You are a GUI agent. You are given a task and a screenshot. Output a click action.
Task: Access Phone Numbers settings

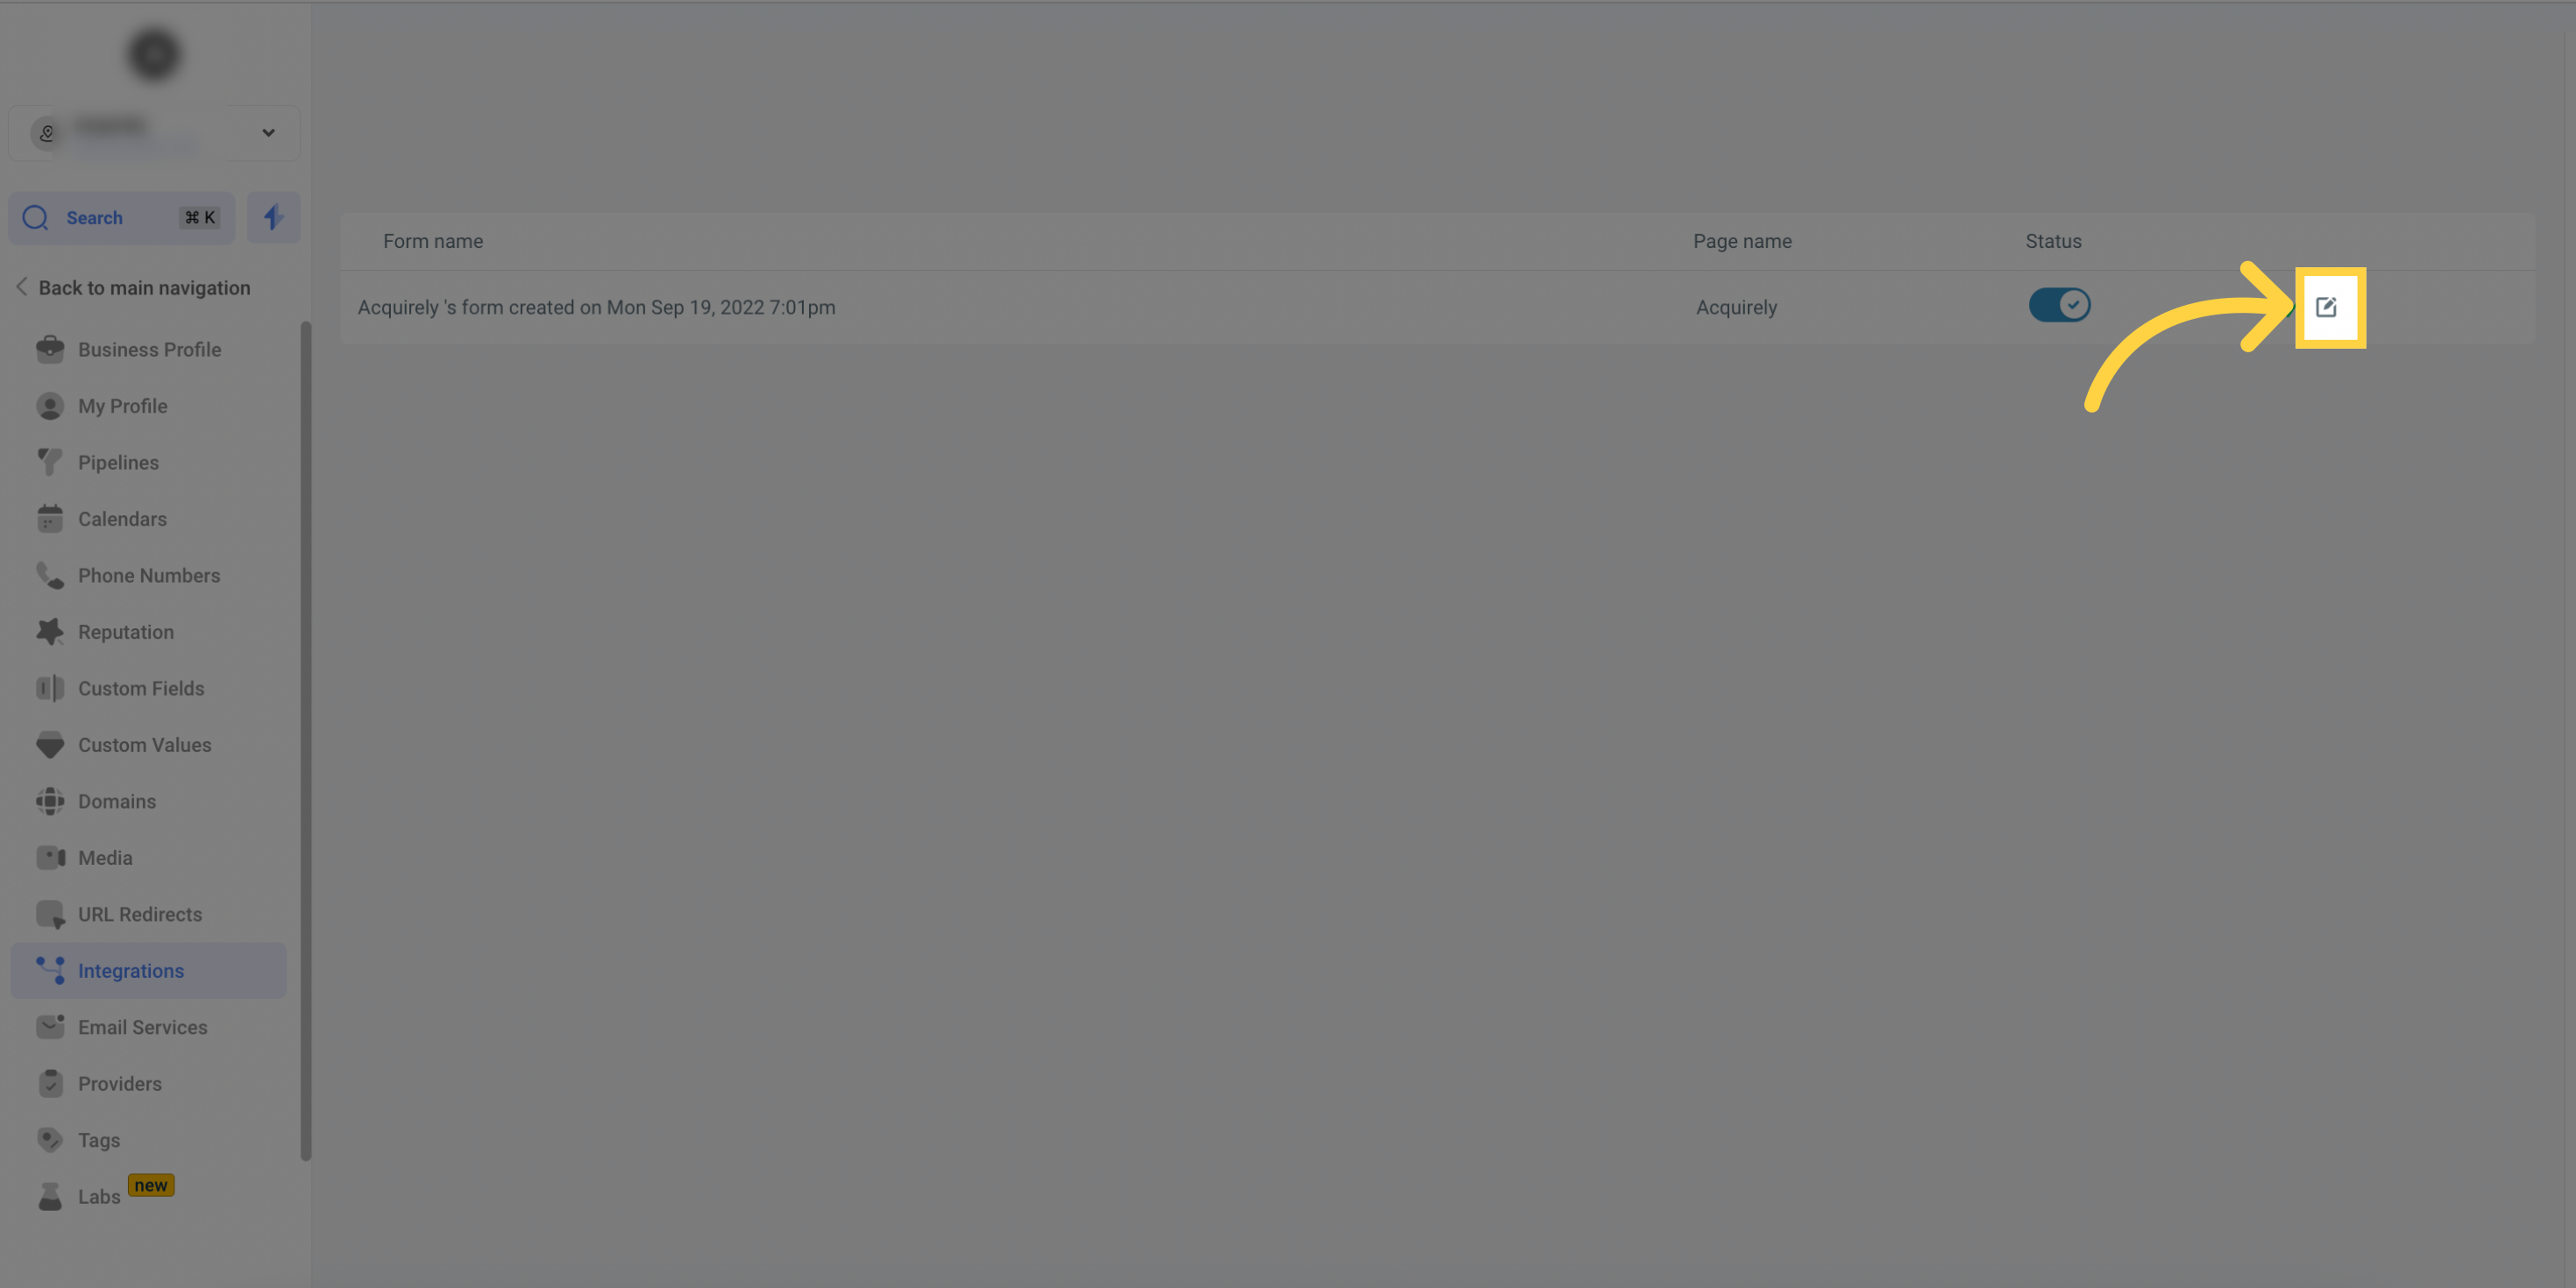coord(148,577)
